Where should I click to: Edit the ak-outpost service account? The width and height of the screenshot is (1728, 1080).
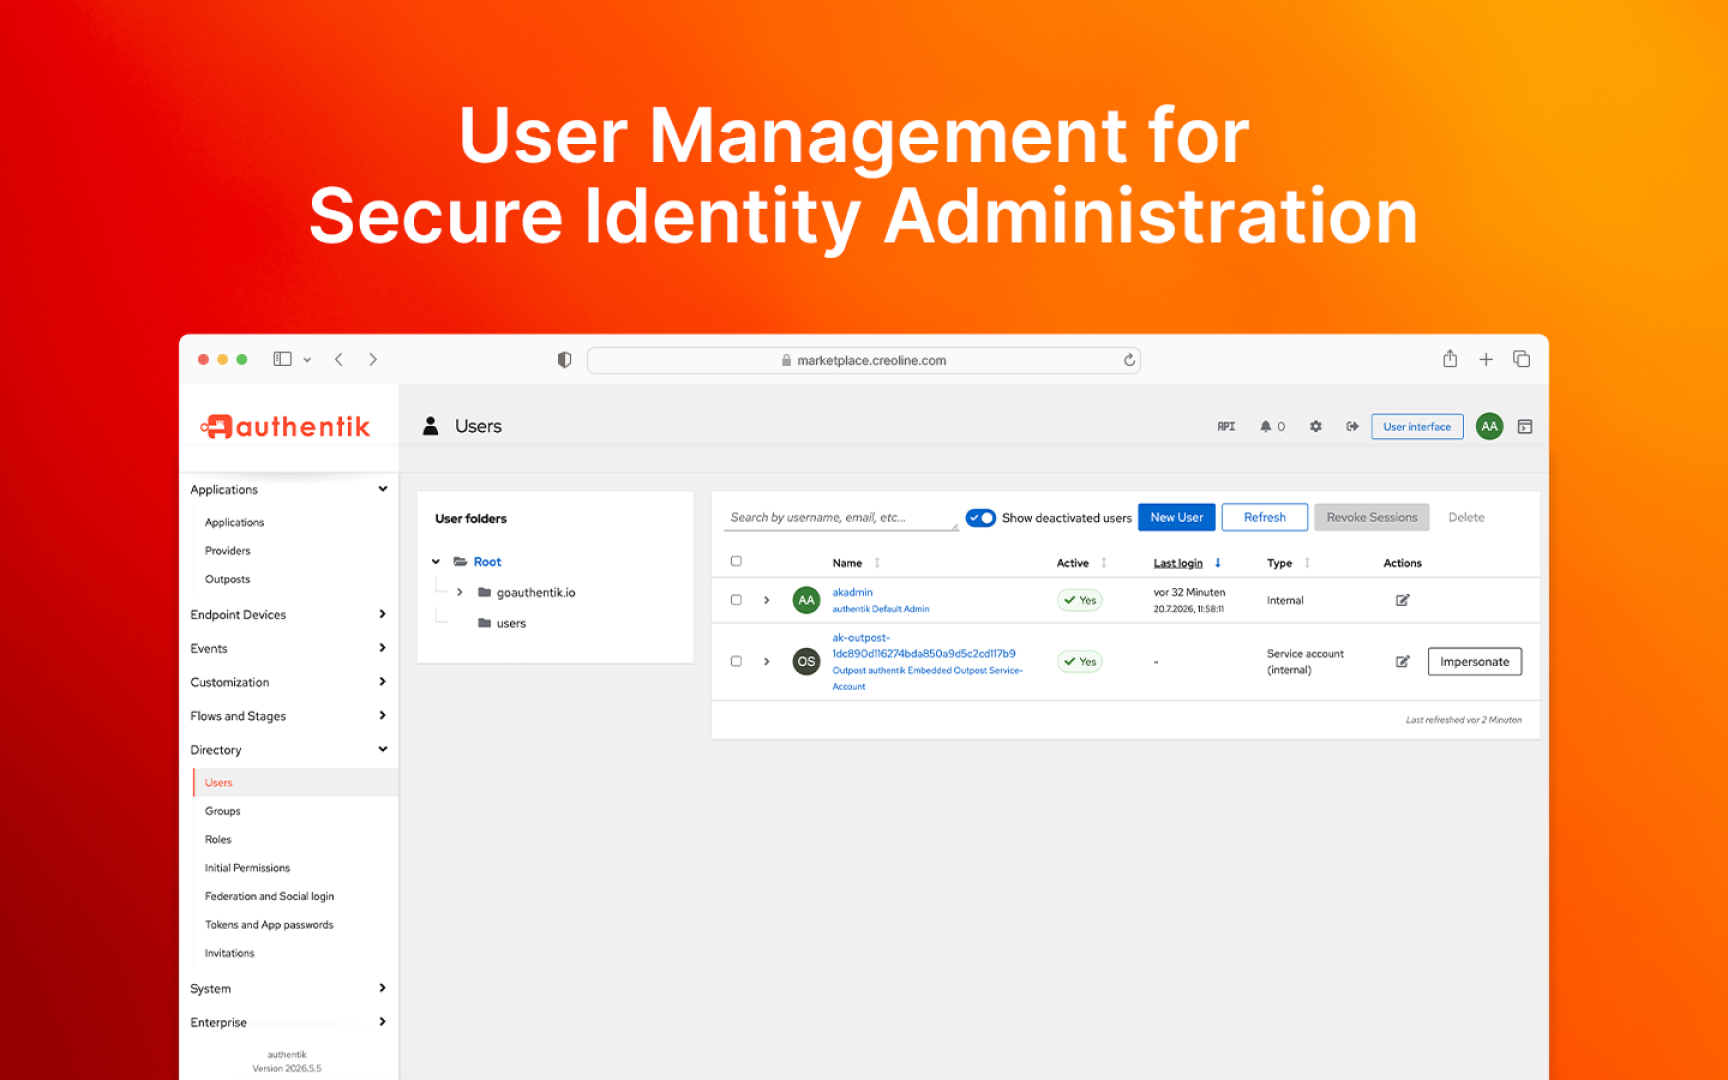[x=1403, y=662]
